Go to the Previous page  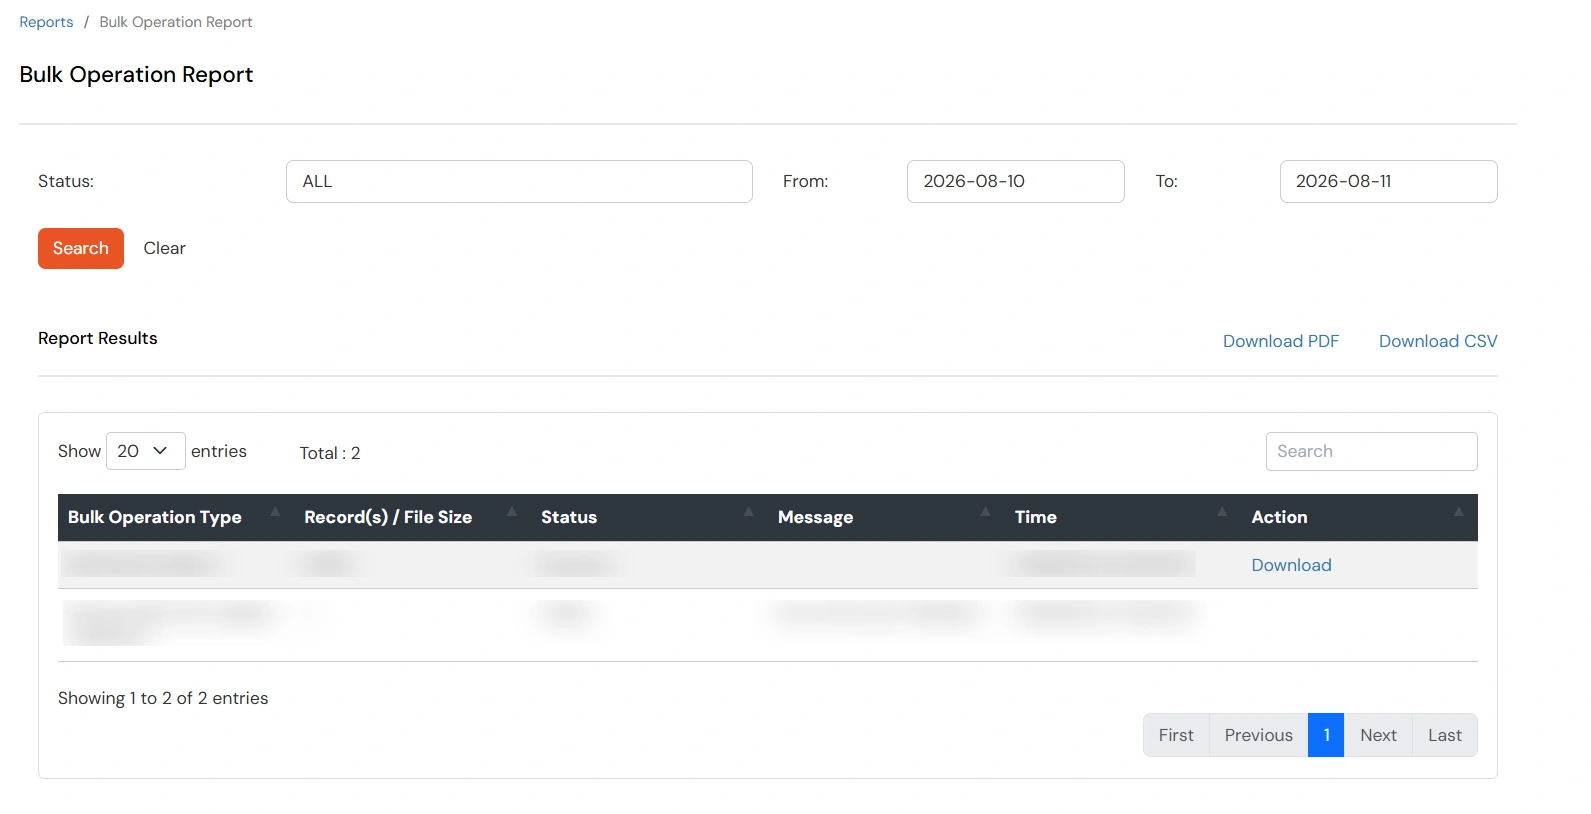click(x=1258, y=735)
